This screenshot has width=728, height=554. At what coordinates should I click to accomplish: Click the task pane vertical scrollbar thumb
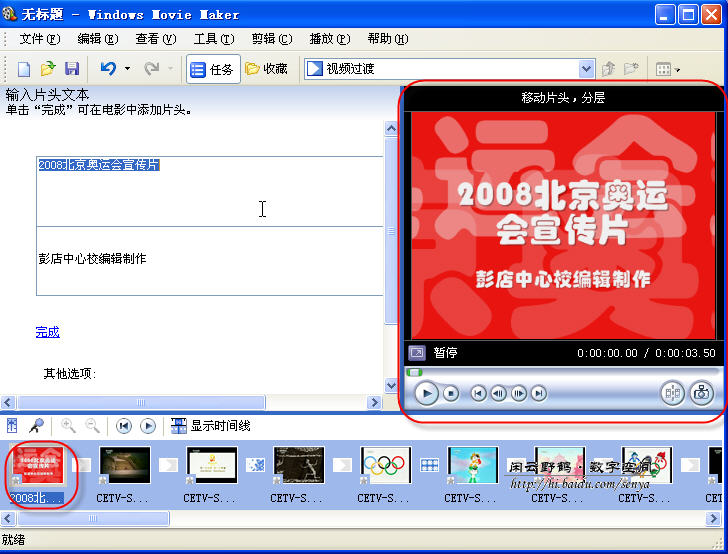tap(391, 231)
